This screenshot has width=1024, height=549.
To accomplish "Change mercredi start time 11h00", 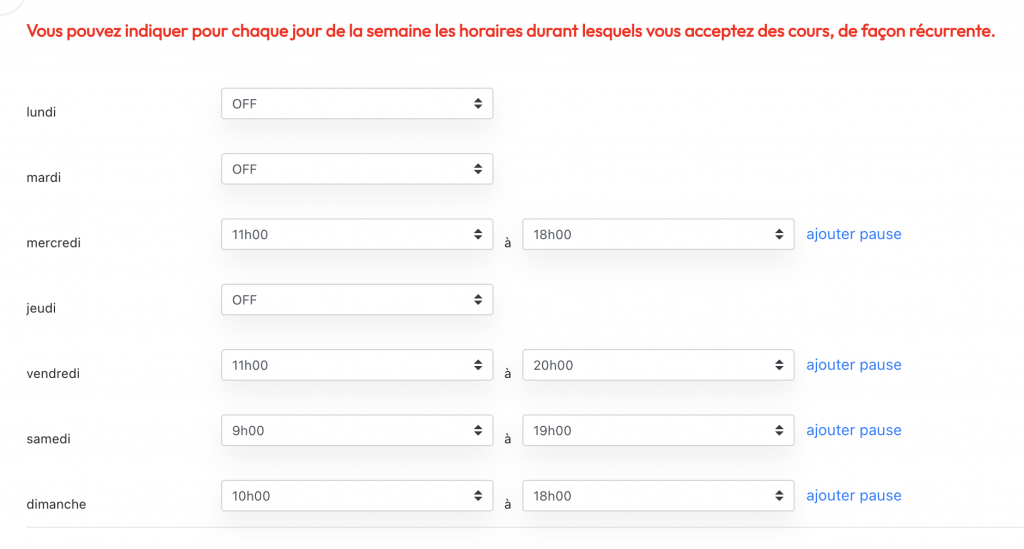I will point(356,235).
